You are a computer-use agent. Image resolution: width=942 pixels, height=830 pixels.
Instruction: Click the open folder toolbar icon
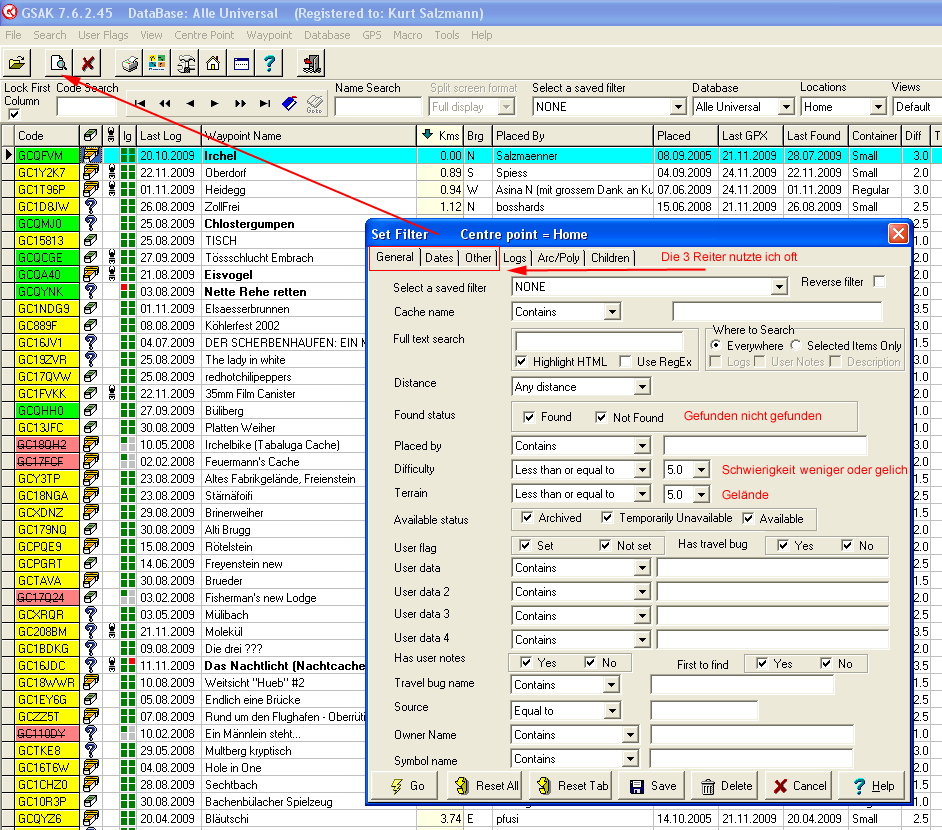tap(17, 62)
